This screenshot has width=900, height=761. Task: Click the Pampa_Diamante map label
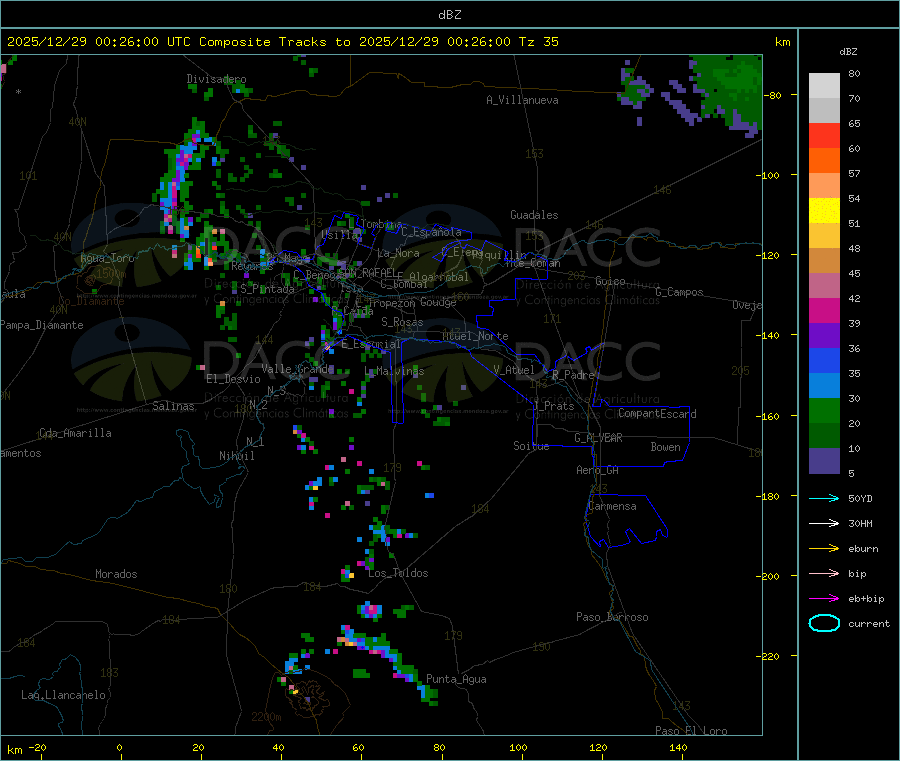pos(42,325)
